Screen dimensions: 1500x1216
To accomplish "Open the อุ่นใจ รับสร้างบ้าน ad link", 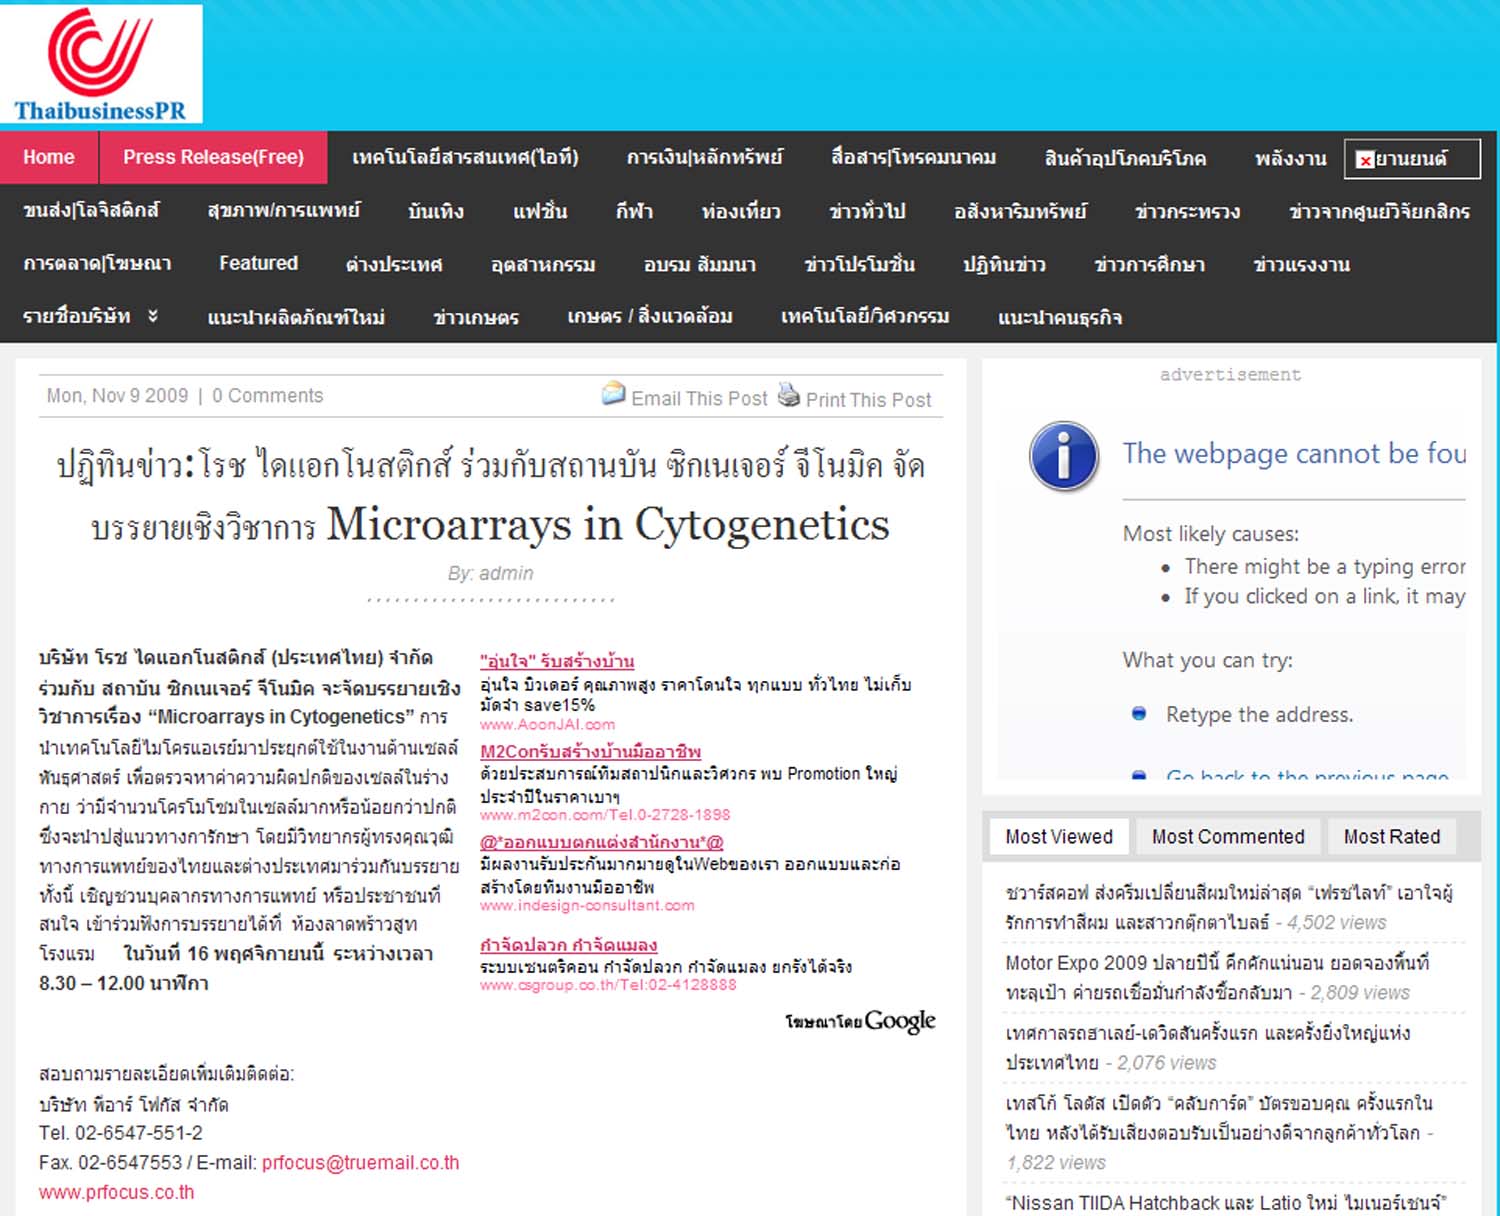I will pos(557,661).
